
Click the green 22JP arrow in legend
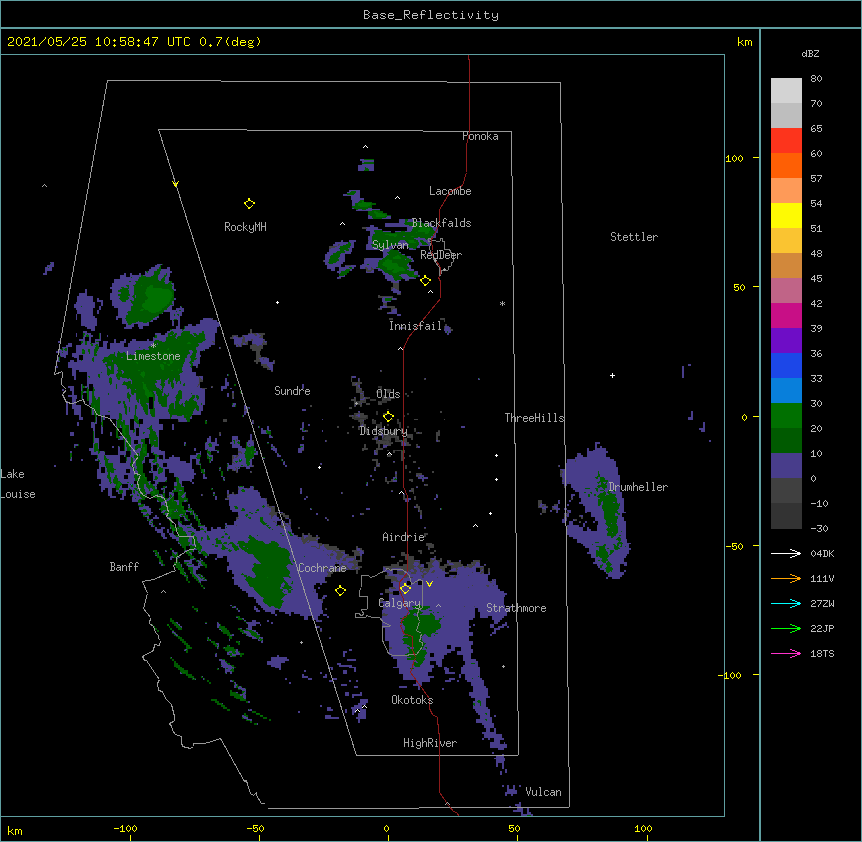pyautogui.click(x=786, y=628)
